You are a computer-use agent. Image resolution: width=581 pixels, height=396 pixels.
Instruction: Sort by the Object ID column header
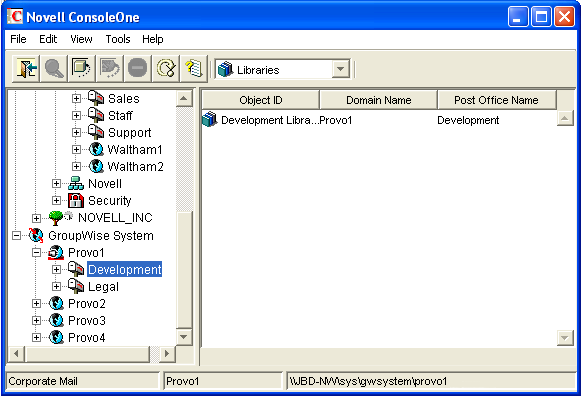(x=260, y=100)
